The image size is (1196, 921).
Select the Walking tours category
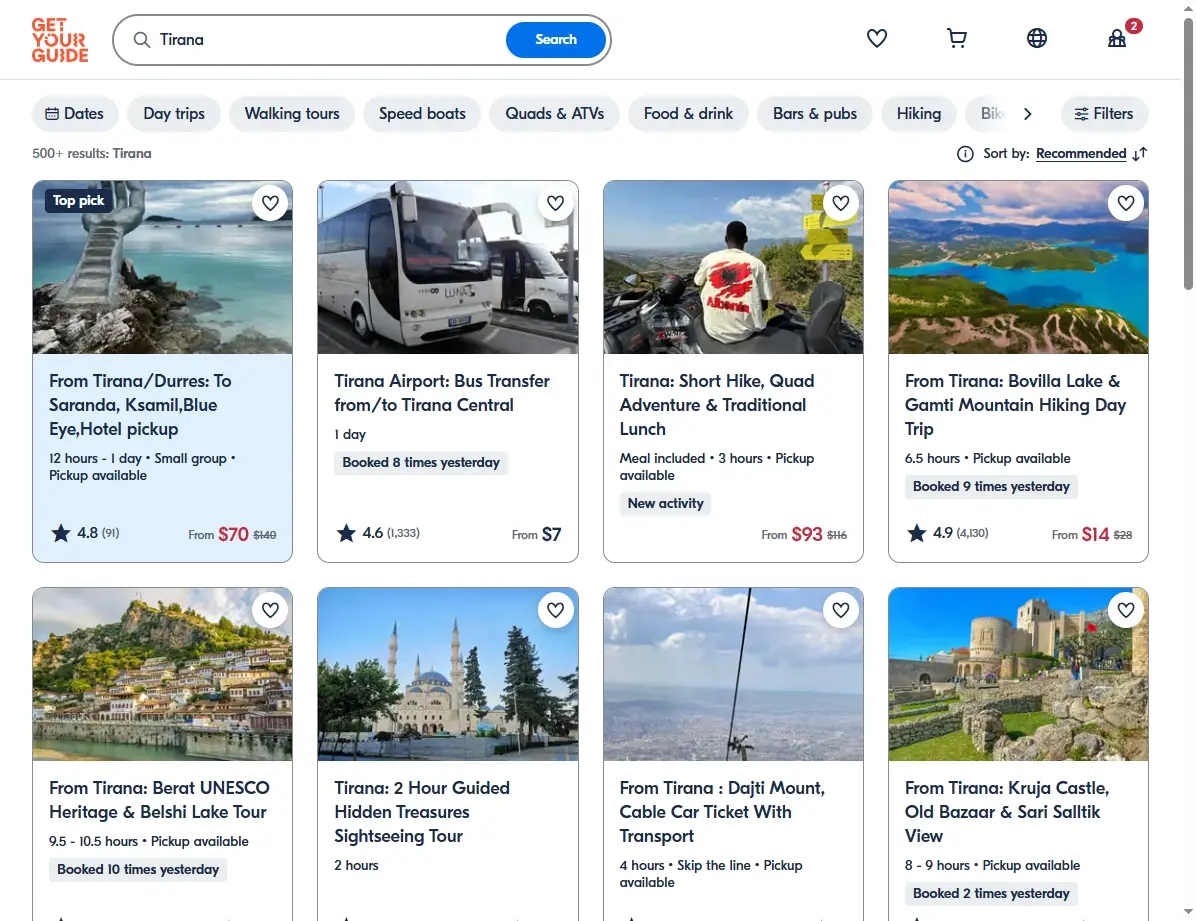292,114
